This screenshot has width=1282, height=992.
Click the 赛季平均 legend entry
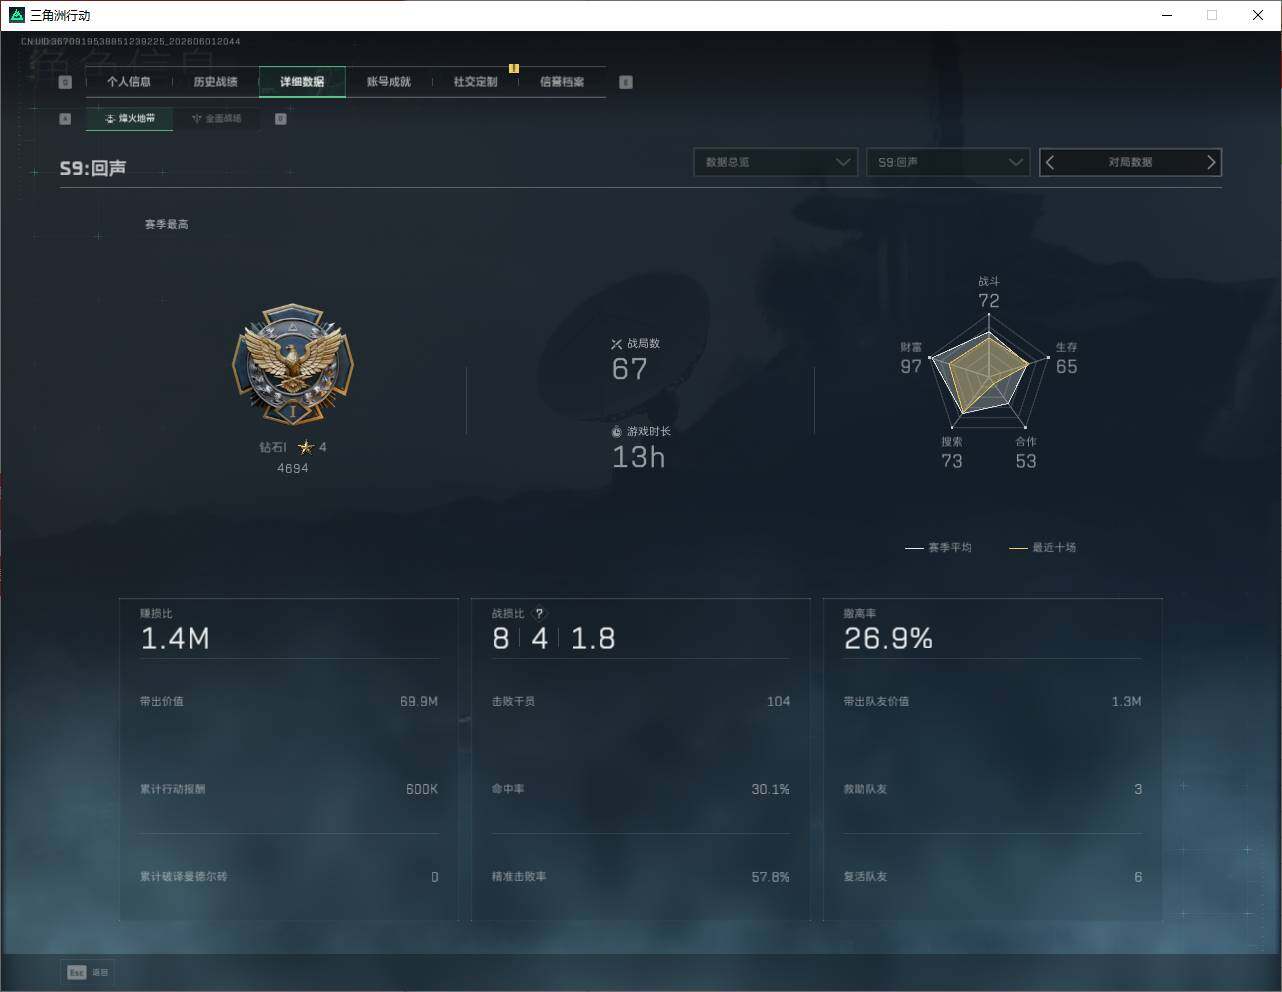pos(938,548)
